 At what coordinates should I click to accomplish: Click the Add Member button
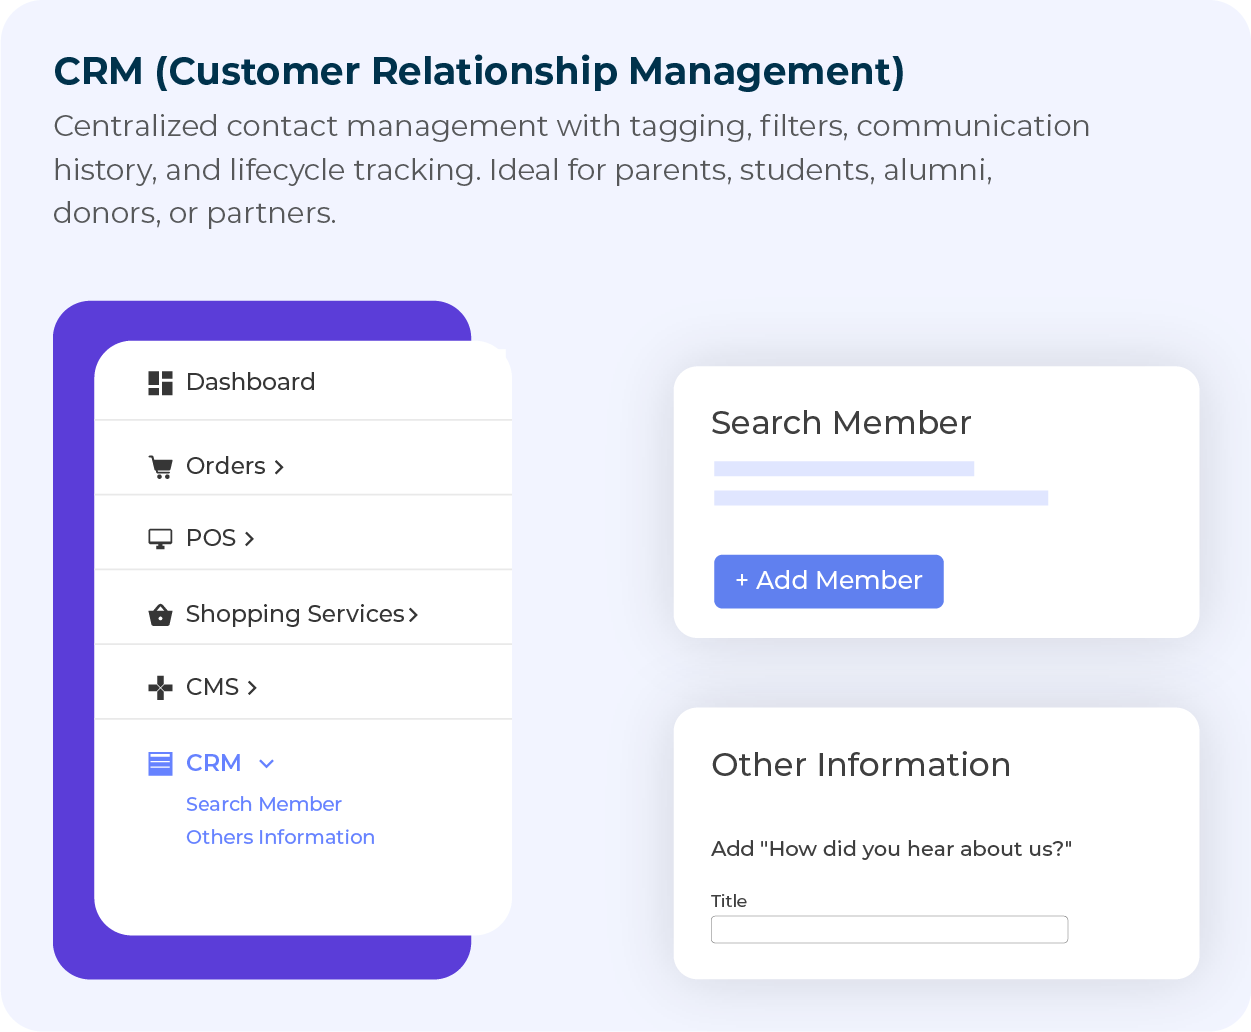tap(828, 581)
